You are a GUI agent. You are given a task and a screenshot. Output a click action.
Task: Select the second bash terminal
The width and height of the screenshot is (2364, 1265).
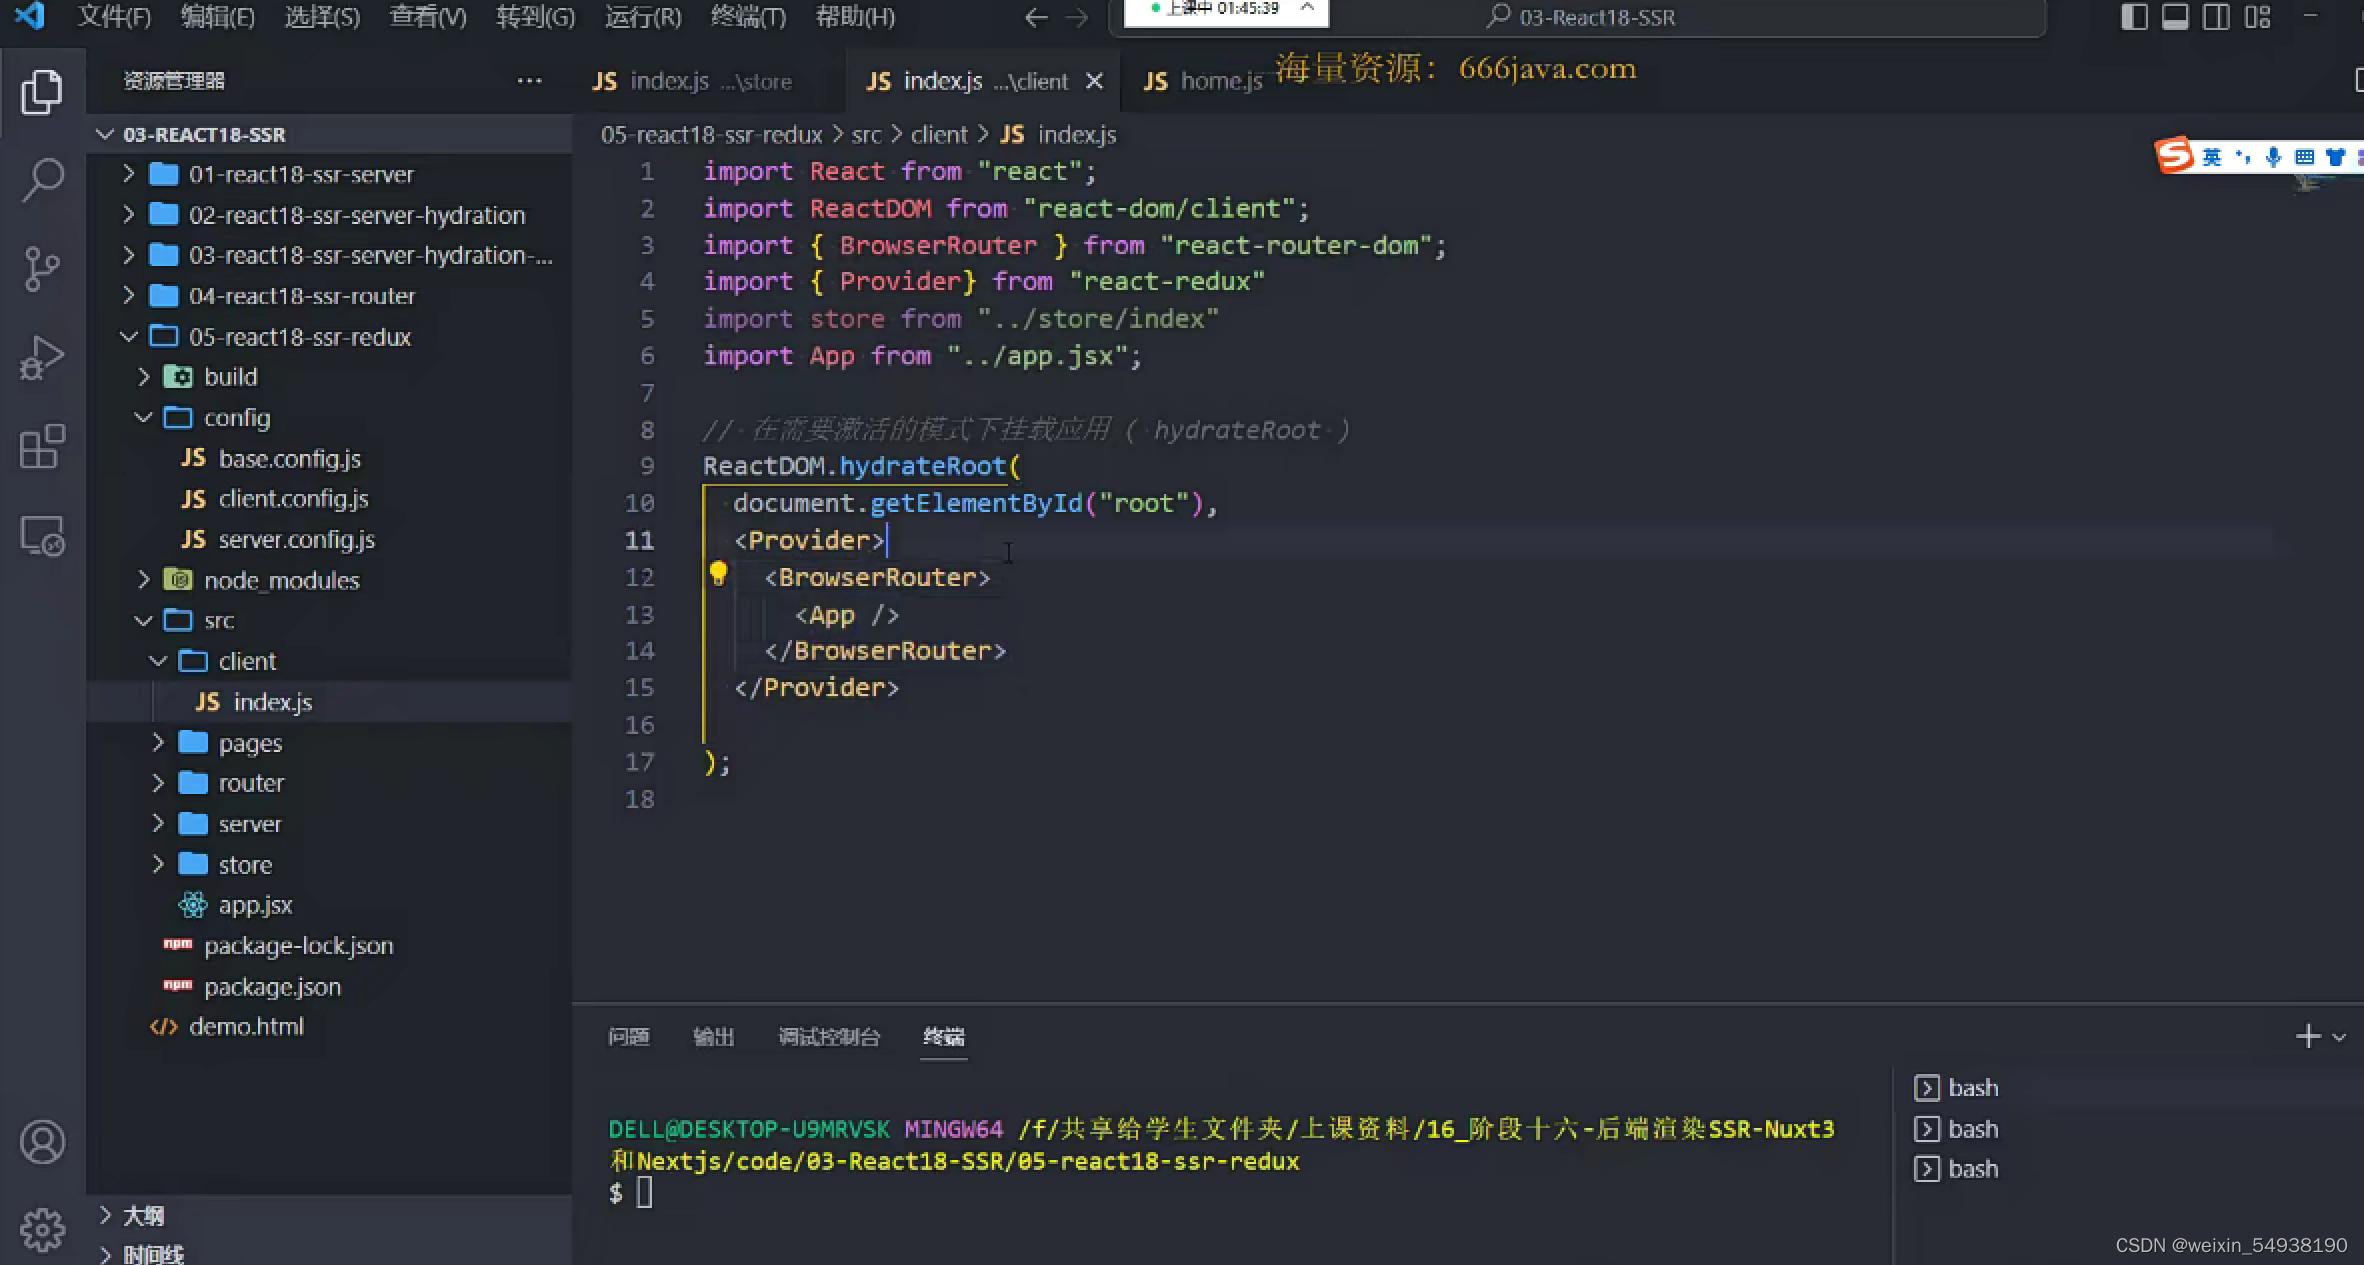[1957, 1129]
